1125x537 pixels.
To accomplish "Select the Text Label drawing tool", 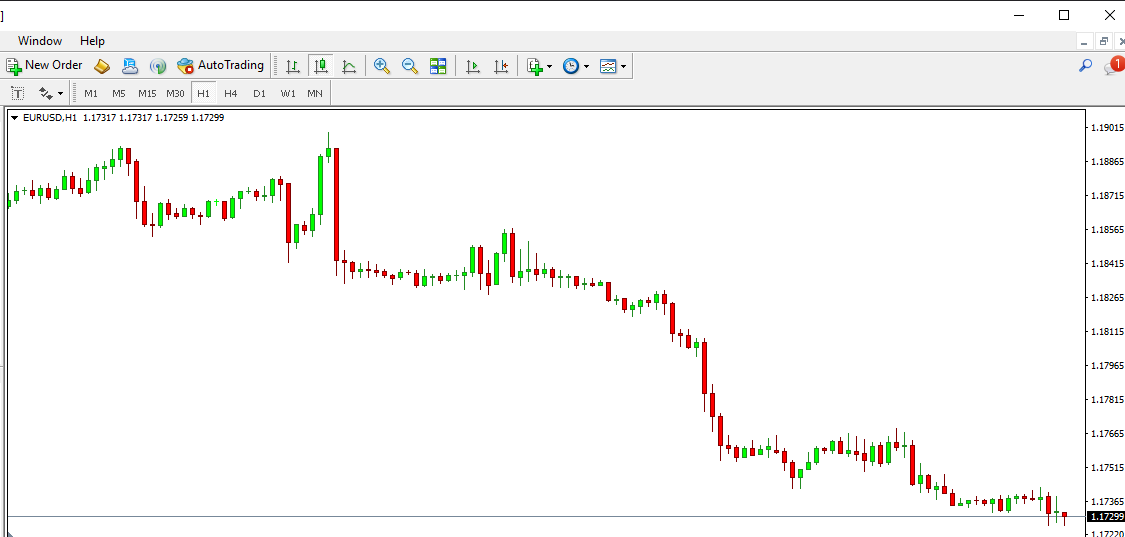I will point(18,93).
